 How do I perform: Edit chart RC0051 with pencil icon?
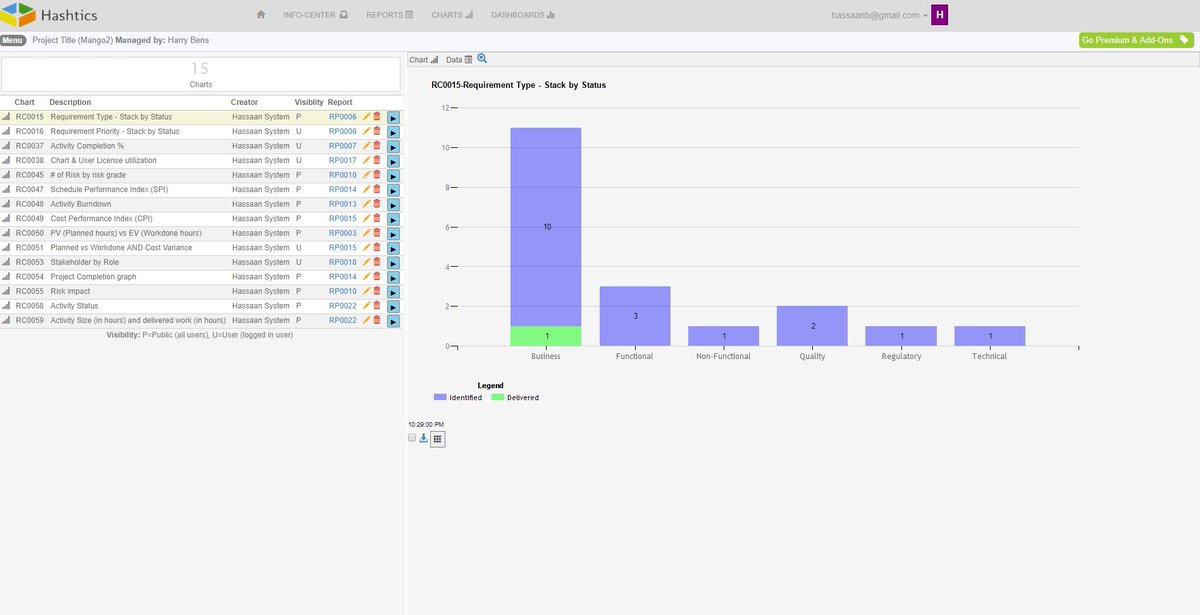pos(366,247)
